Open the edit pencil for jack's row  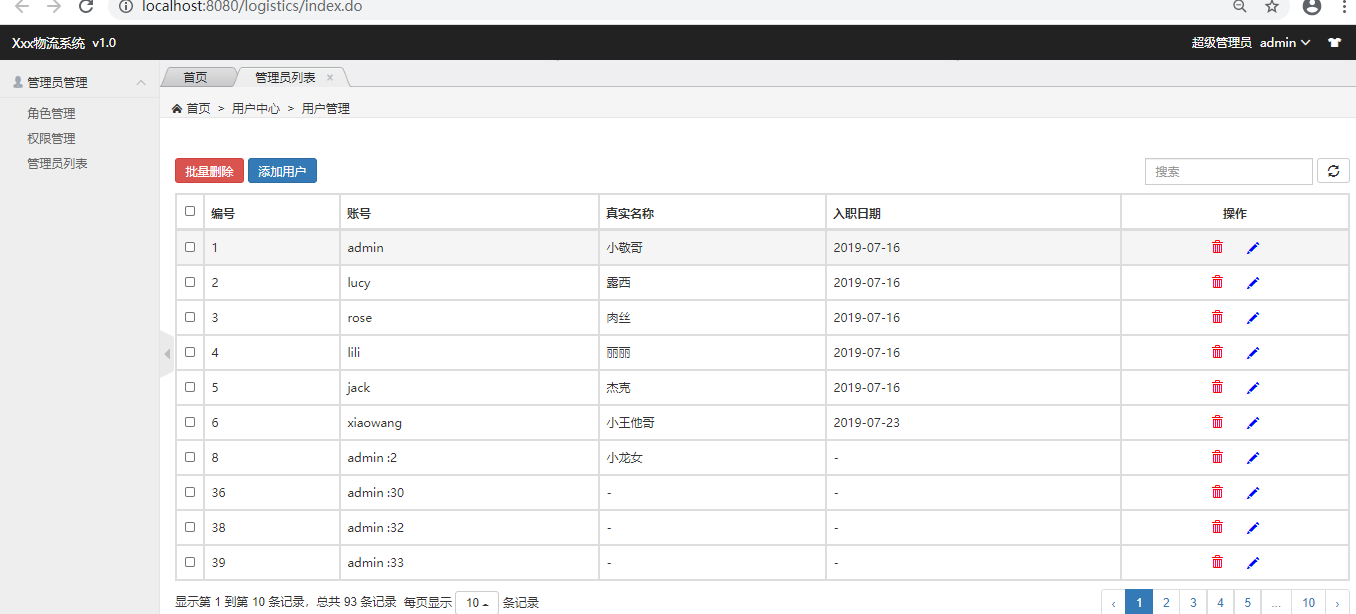(1253, 387)
